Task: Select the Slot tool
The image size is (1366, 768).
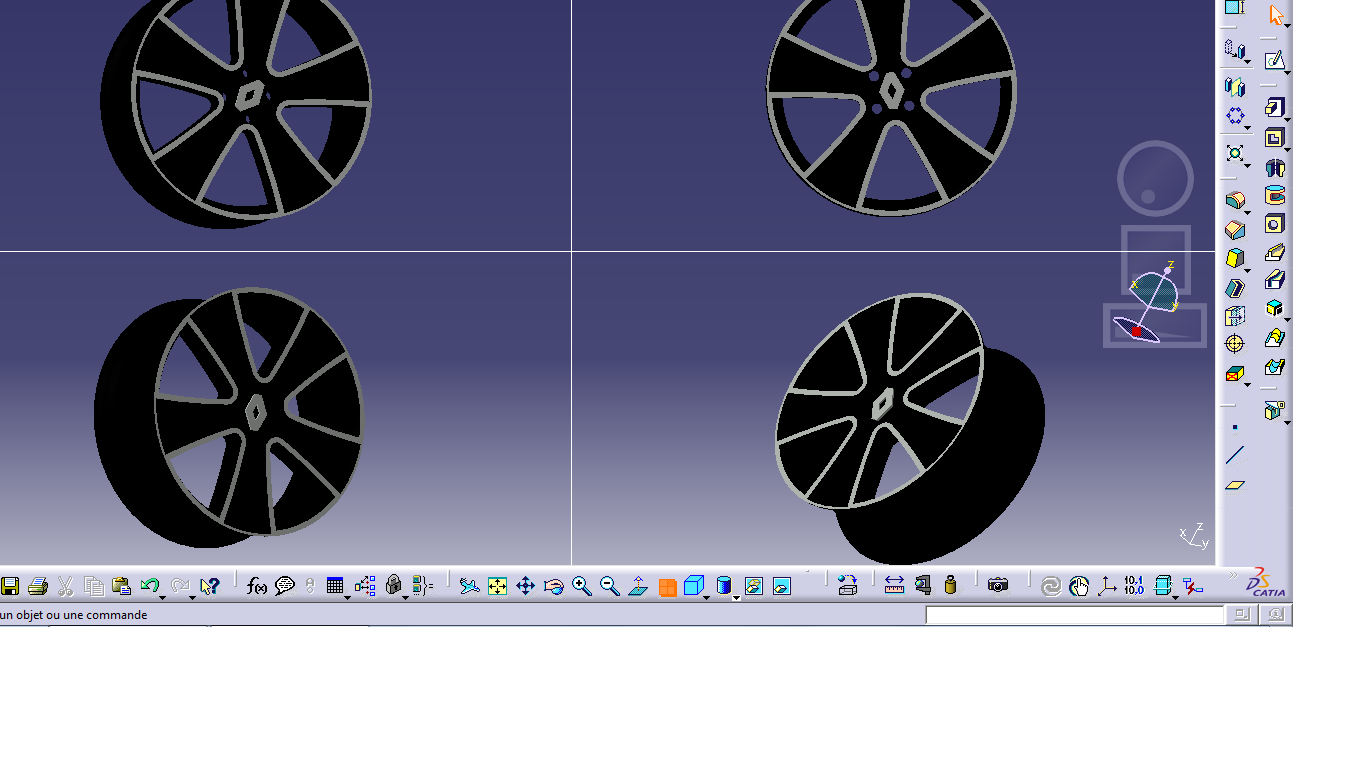Action: point(1274,280)
